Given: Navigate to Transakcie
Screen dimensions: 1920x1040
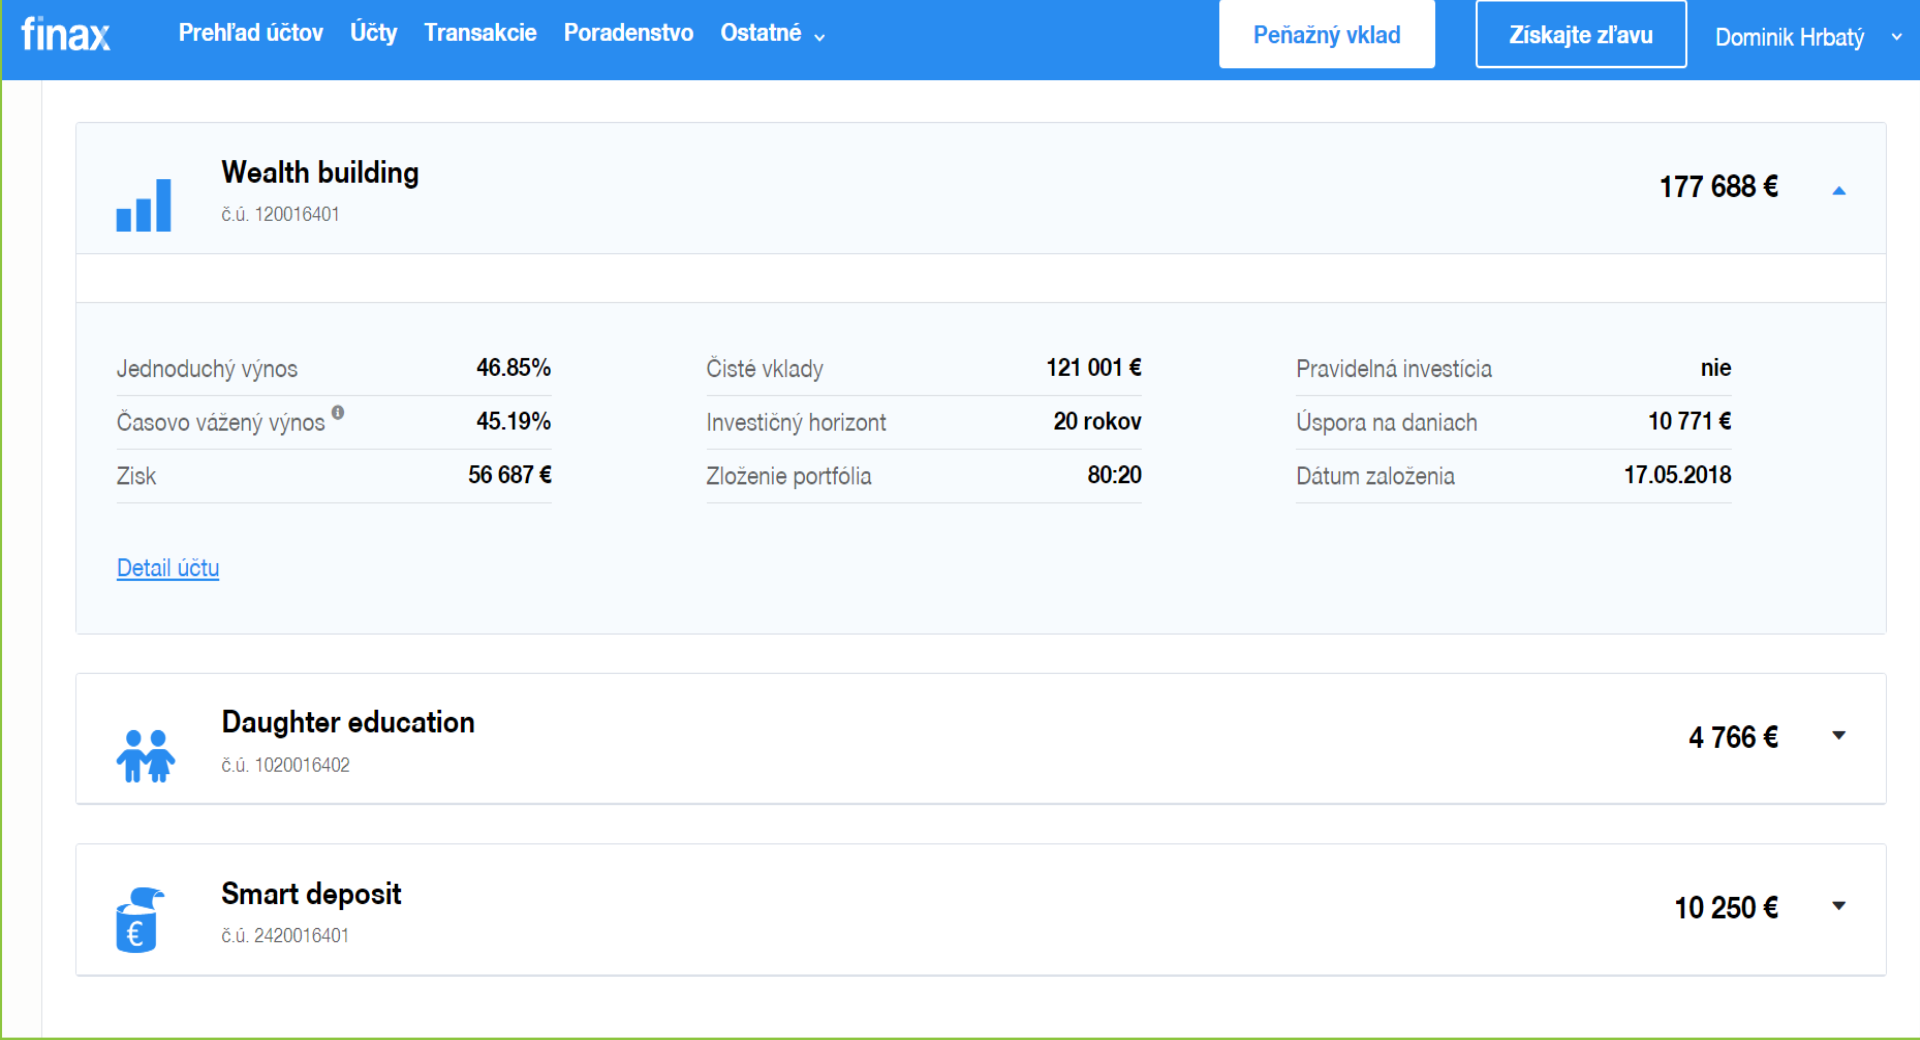Looking at the screenshot, I should (x=480, y=33).
